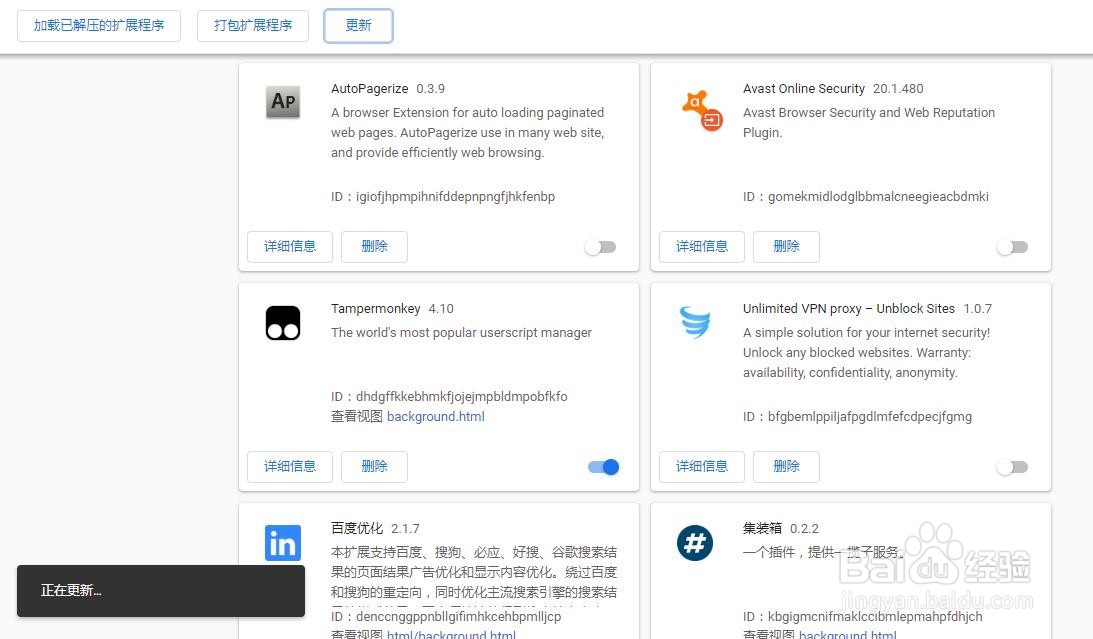Viewport: 1093px width, 639px height.
Task: Click the 百度优化 extension icon
Action: click(283, 543)
